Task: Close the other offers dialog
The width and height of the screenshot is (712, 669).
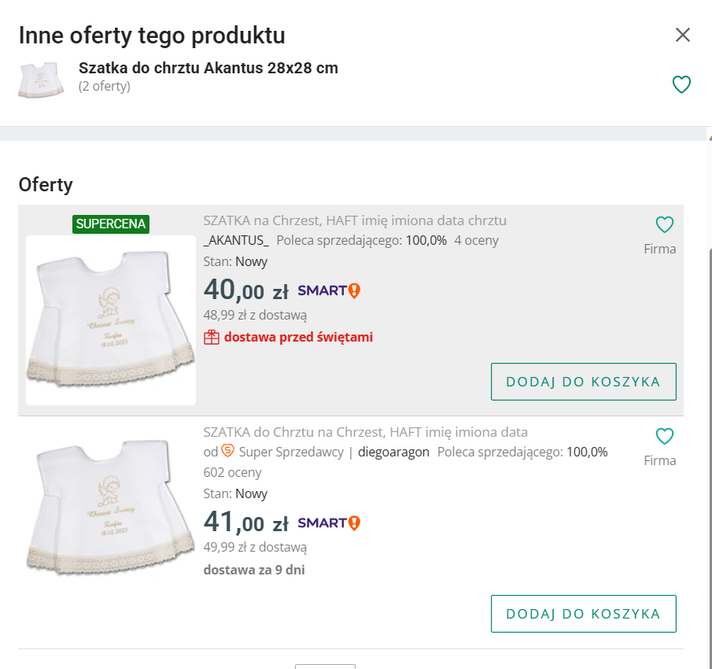Action: (x=683, y=35)
